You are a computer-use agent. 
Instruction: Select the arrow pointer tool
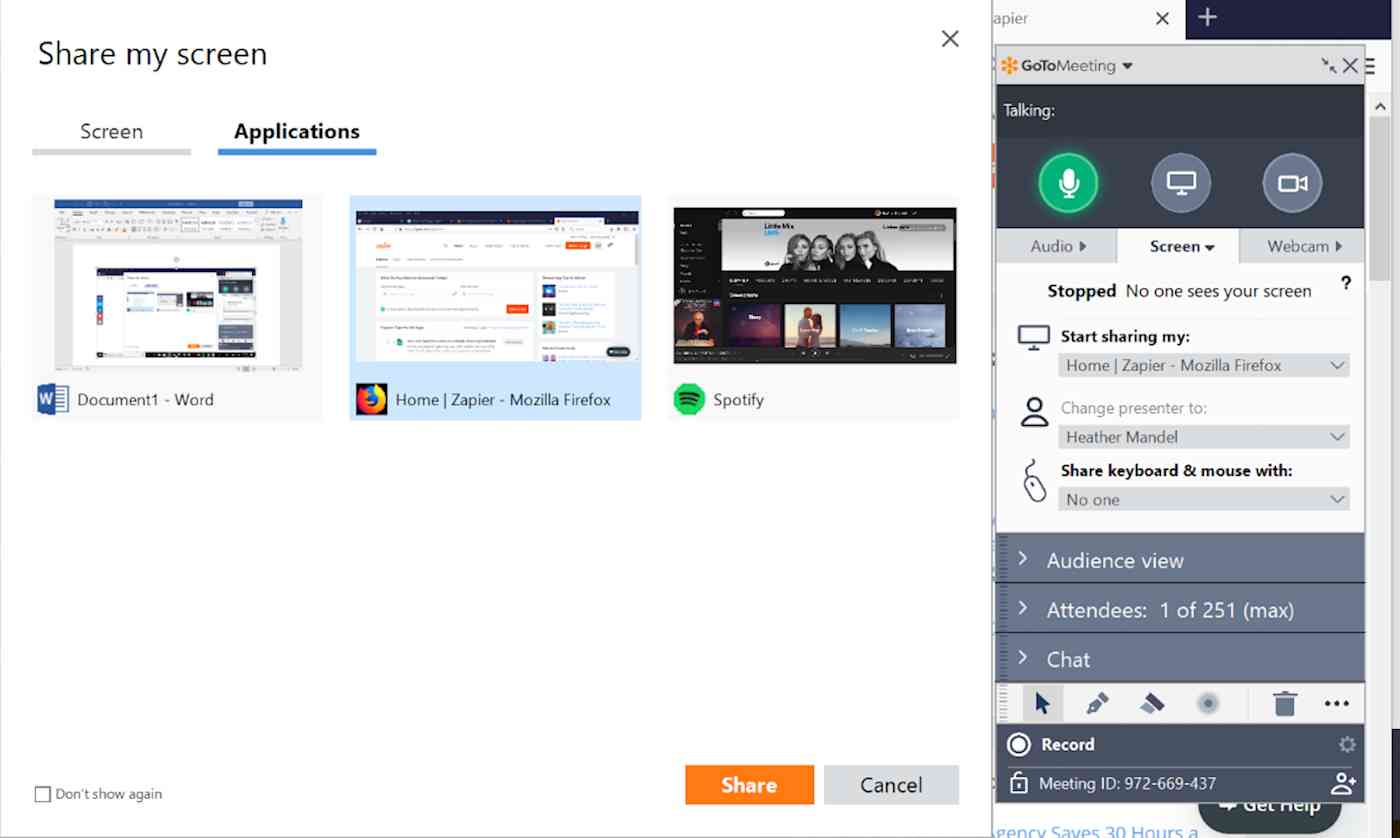click(1041, 703)
